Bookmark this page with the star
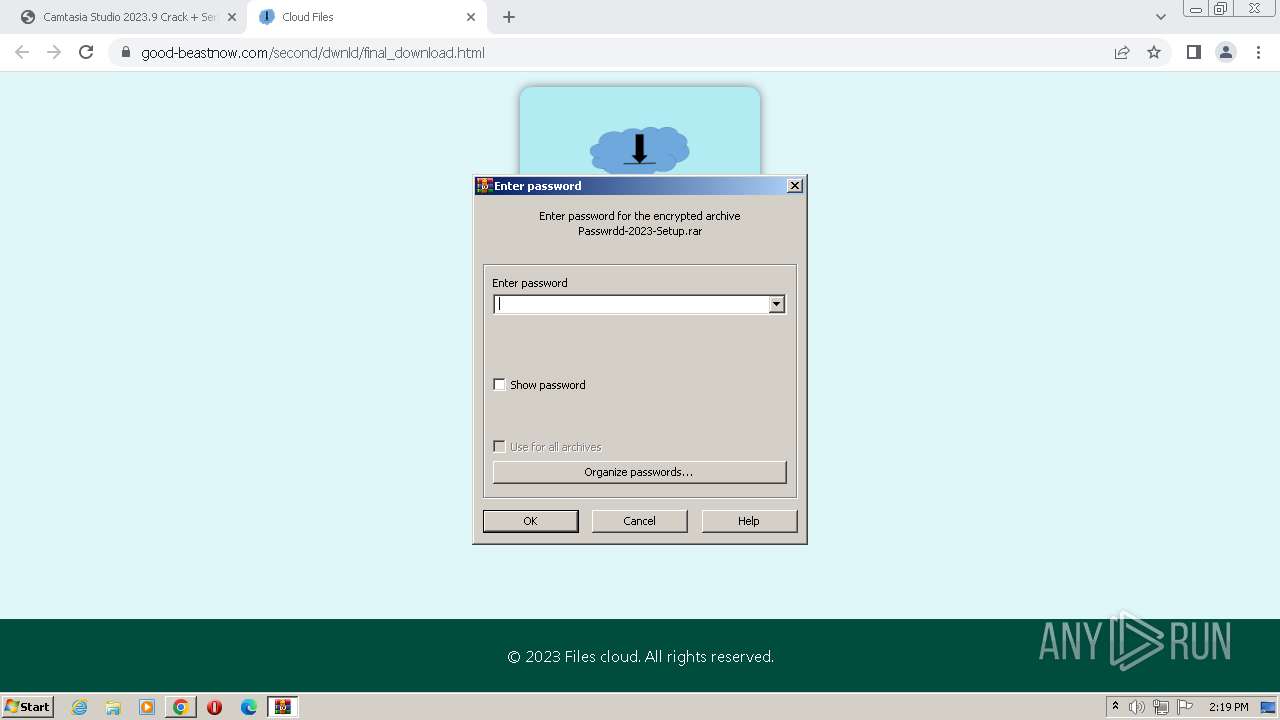This screenshot has height=720, width=1280. 1154,53
